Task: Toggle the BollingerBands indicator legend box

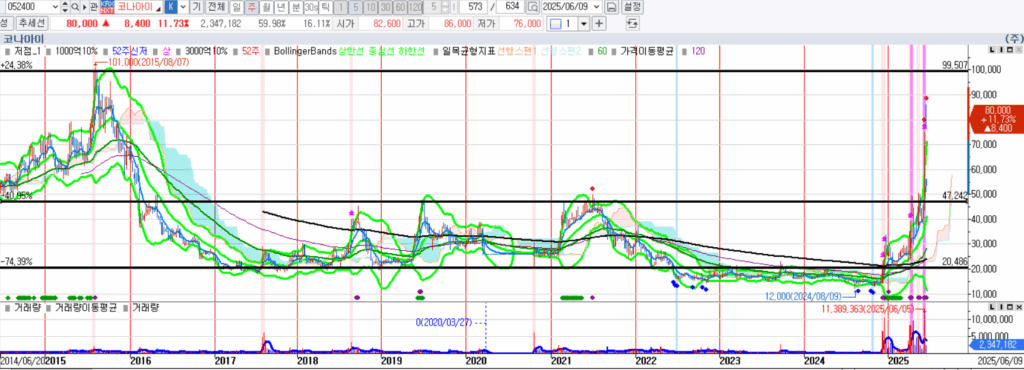Action: coord(267,51)
